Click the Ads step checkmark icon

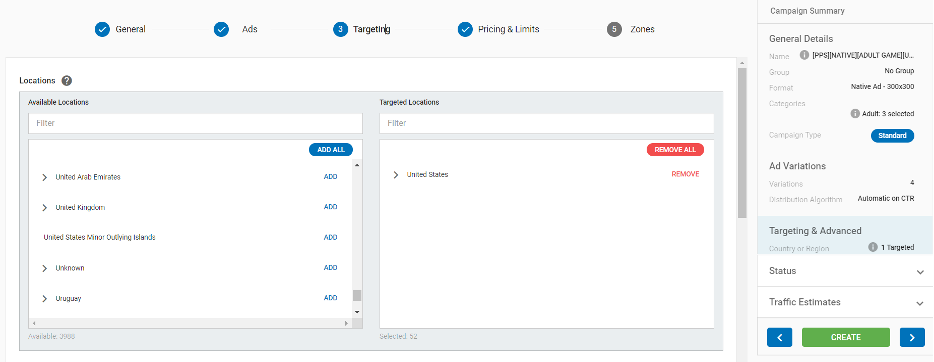point(222,29)
